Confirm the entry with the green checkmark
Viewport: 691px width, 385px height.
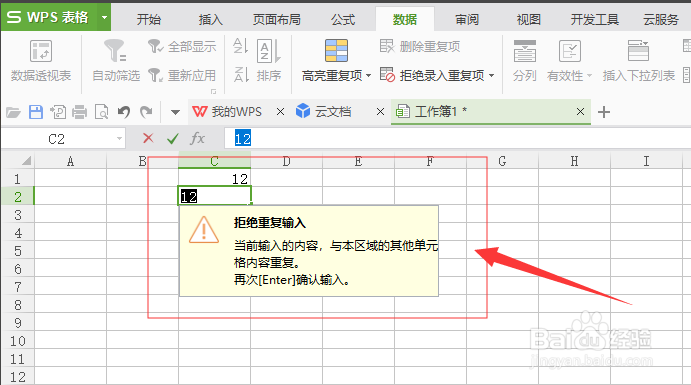point(173,139)
